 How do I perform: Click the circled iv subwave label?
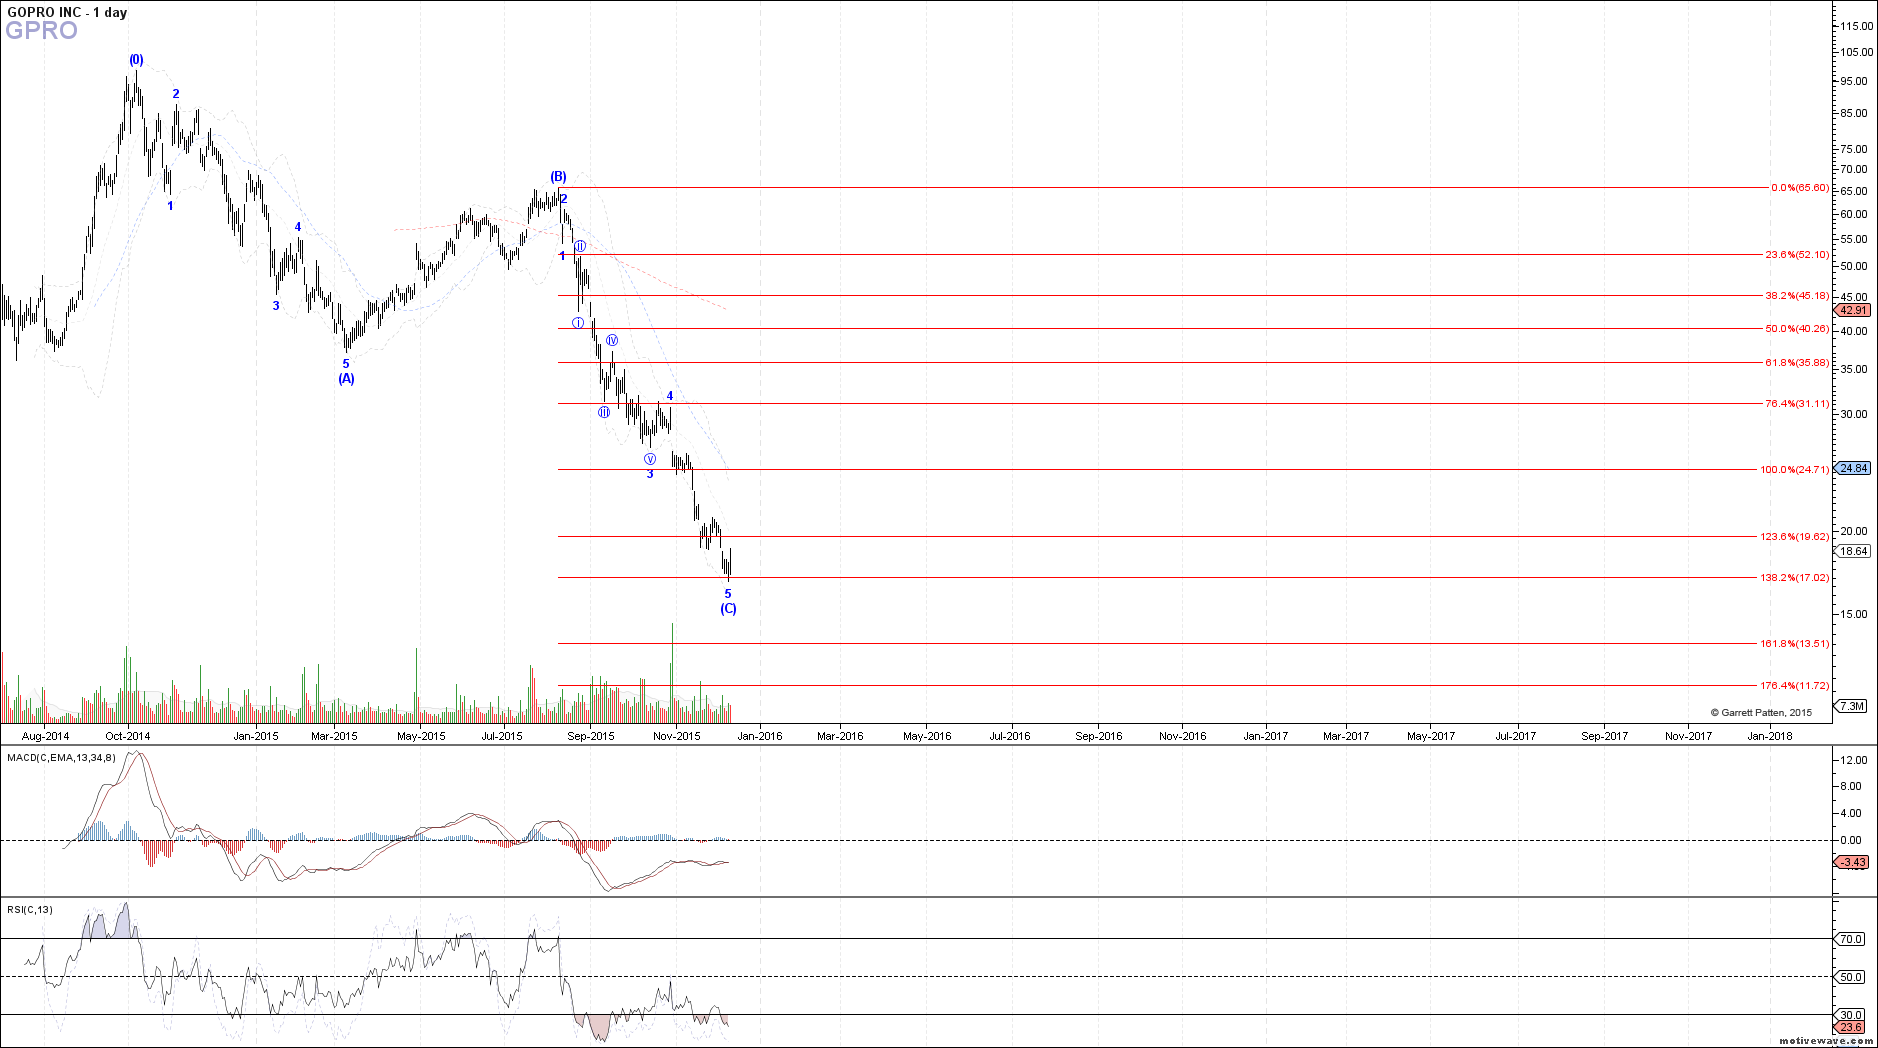coord(612,341)
